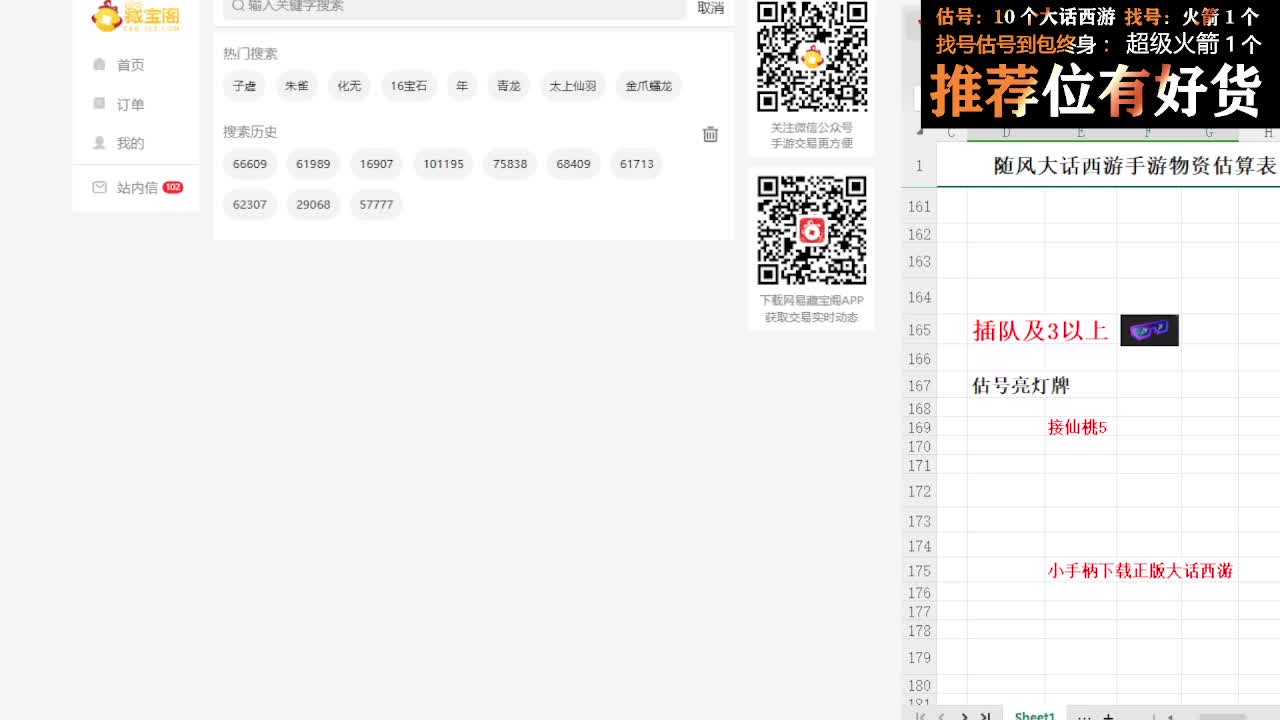Add a new worksheet with plus button

(1108, 715)
